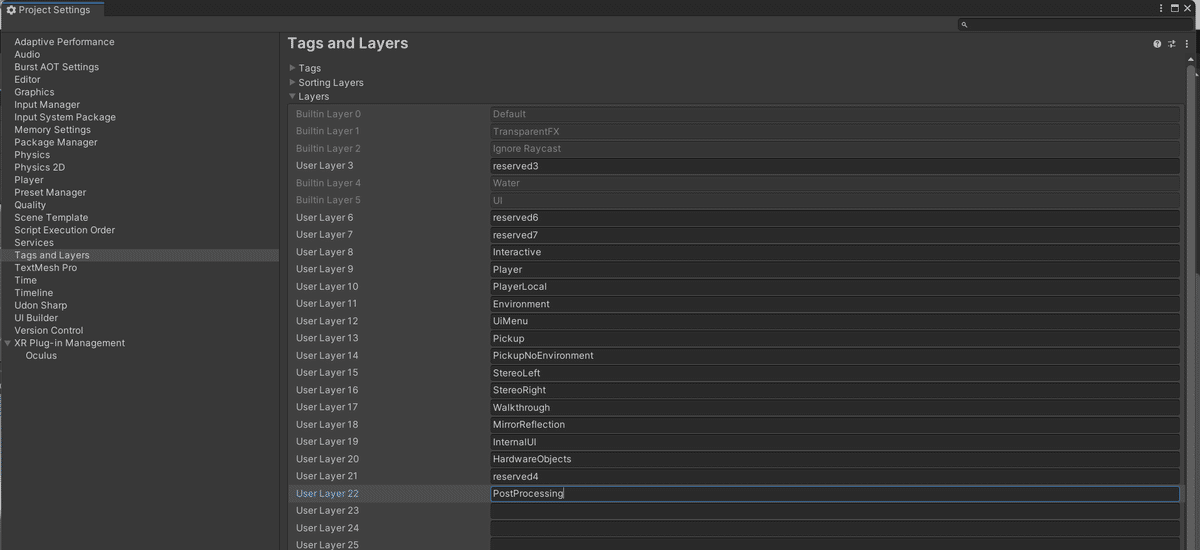Click the PostProcessing layer field
This screenshot has height=550, width=1200.
tap(835, 493)
